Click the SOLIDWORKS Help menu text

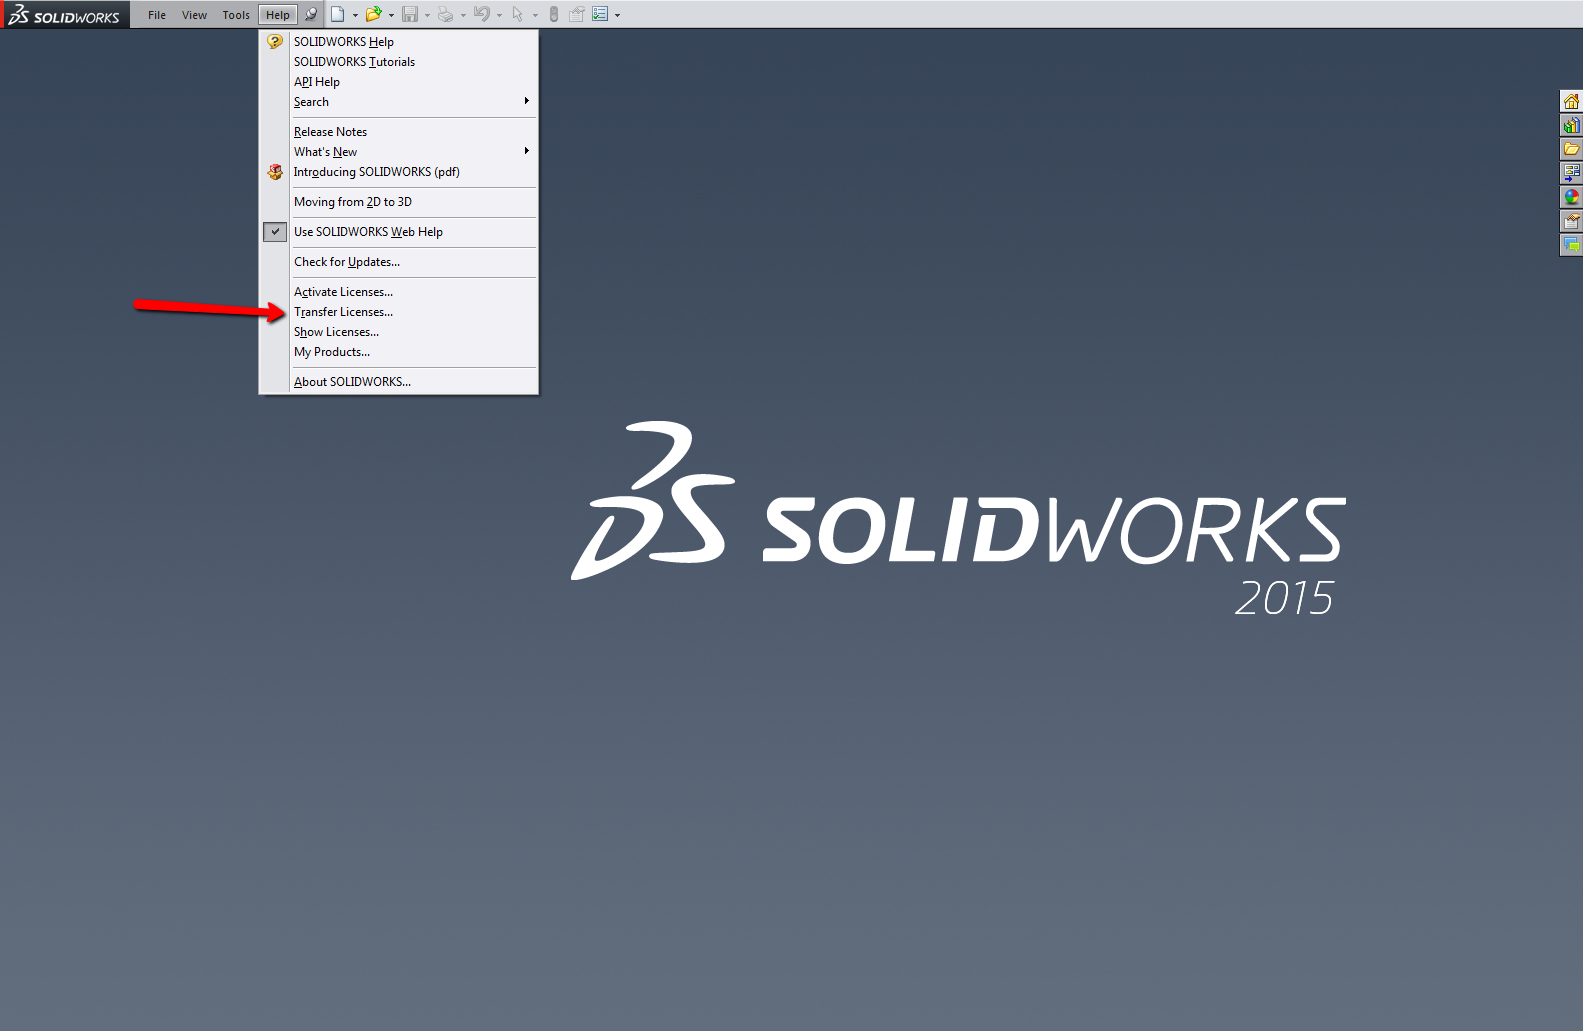tap(344, 42)
